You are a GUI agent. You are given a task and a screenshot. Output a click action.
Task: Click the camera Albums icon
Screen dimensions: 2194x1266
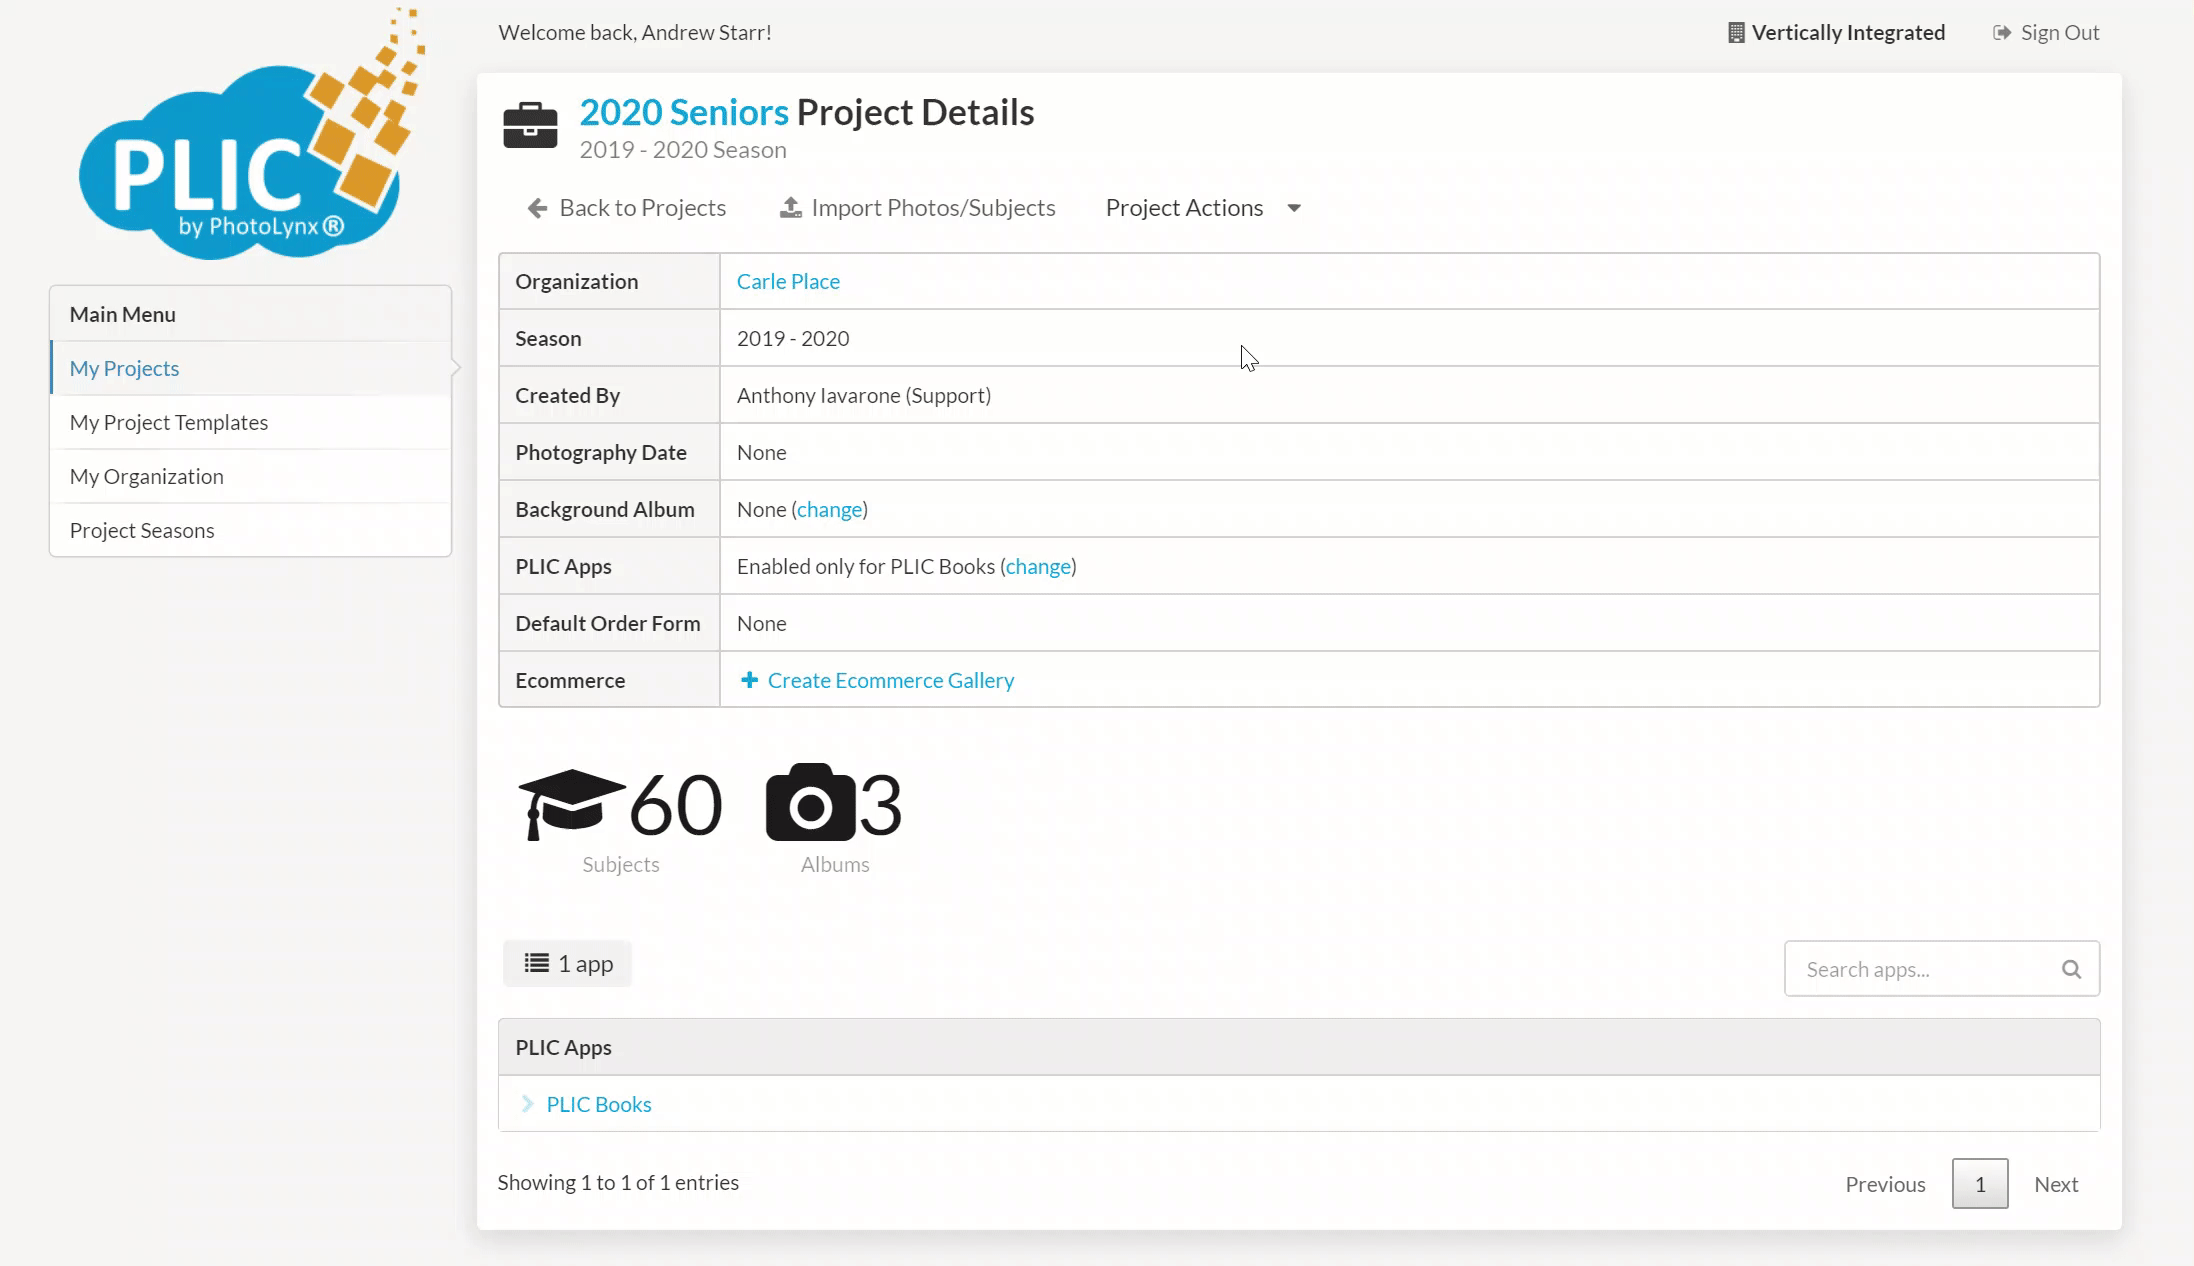(811, 803)
